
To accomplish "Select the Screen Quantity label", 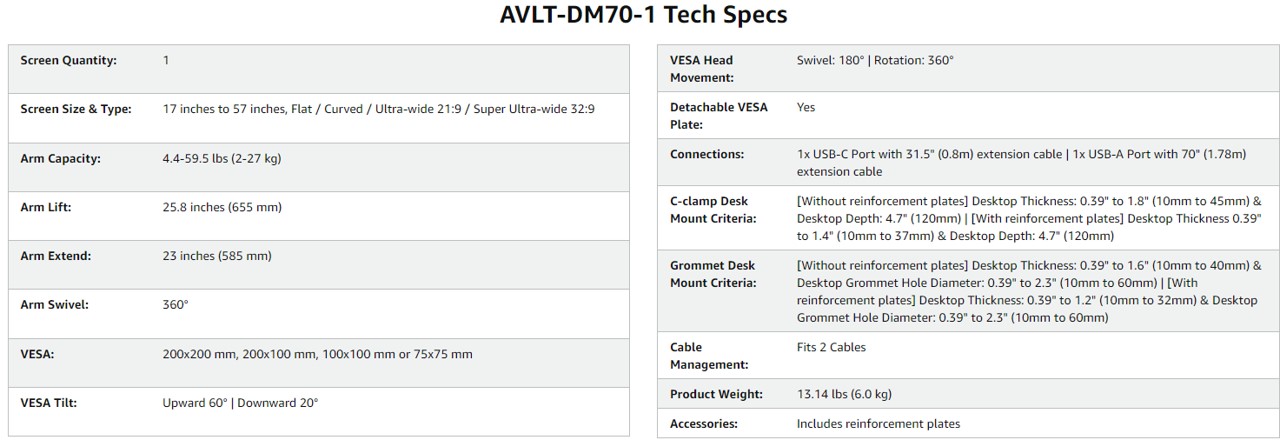I will 68,60.
